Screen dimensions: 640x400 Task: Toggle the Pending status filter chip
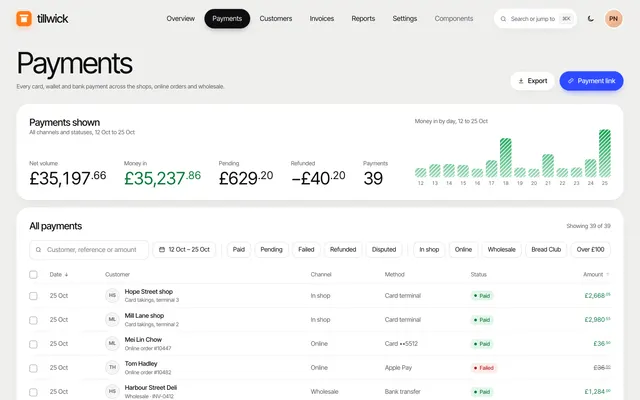(x=271, y=249)
